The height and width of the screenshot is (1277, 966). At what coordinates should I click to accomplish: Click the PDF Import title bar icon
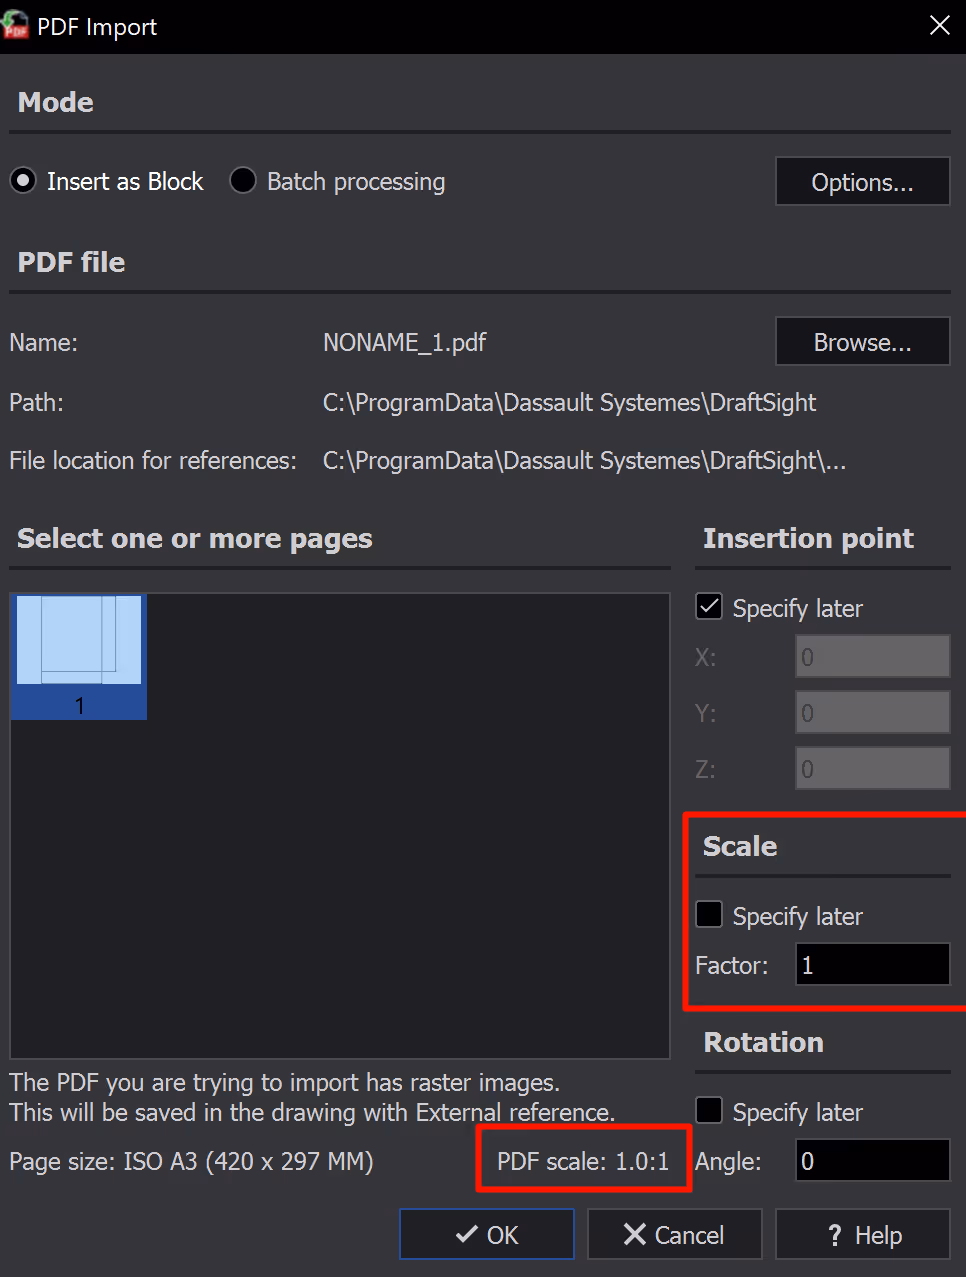(x=15, y=25)
